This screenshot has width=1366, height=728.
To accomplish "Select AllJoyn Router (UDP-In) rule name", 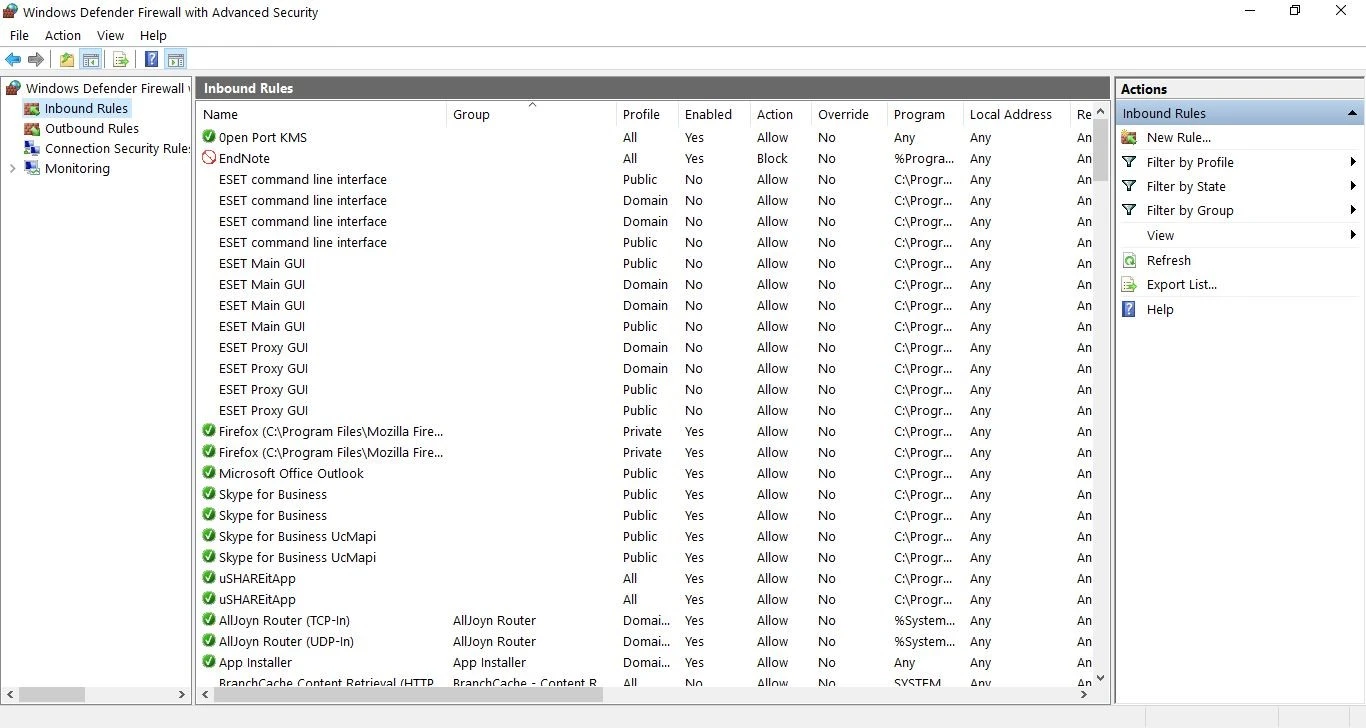I will pos(286,641).
